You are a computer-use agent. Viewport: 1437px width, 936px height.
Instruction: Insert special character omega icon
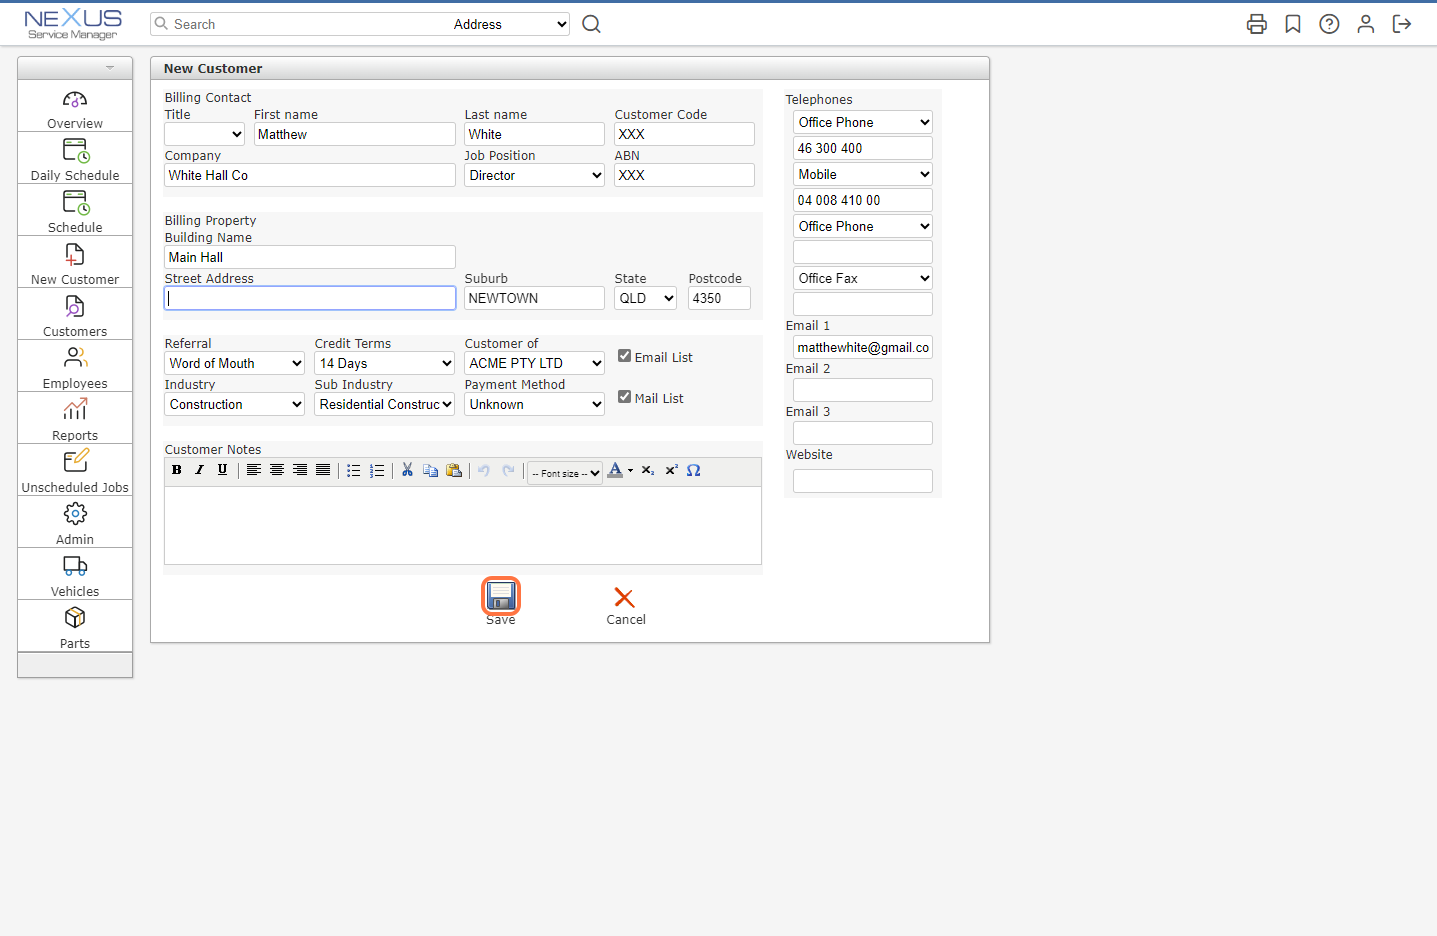point(694,470)
